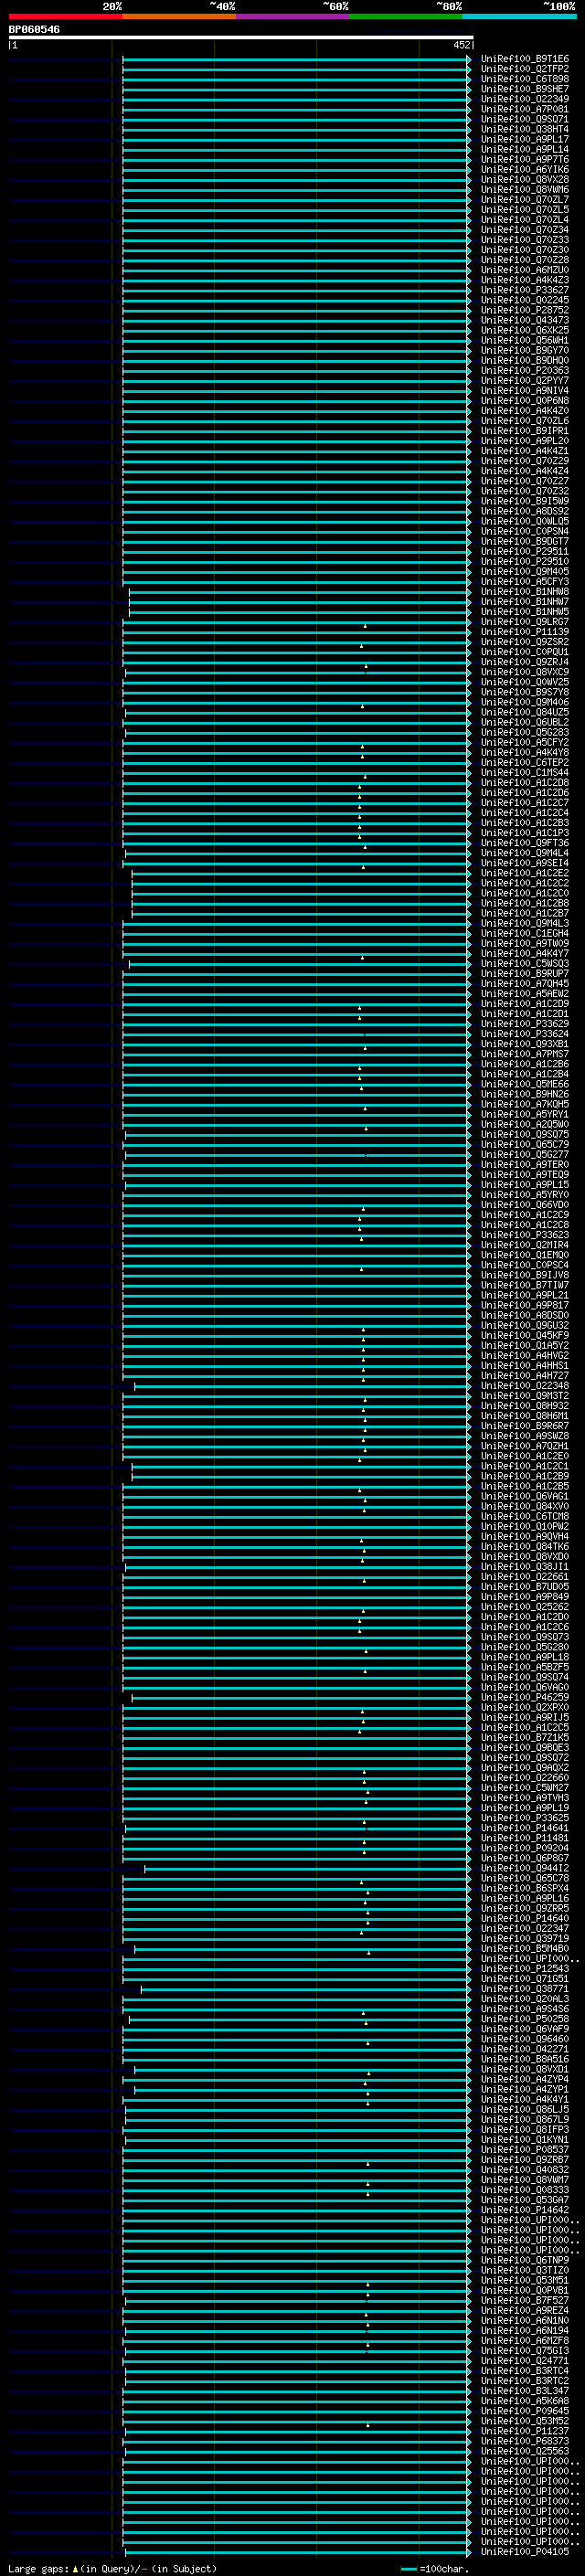Click the ruler end position 452
Viewport: 585px width, 2576px height.
[461, 45]
